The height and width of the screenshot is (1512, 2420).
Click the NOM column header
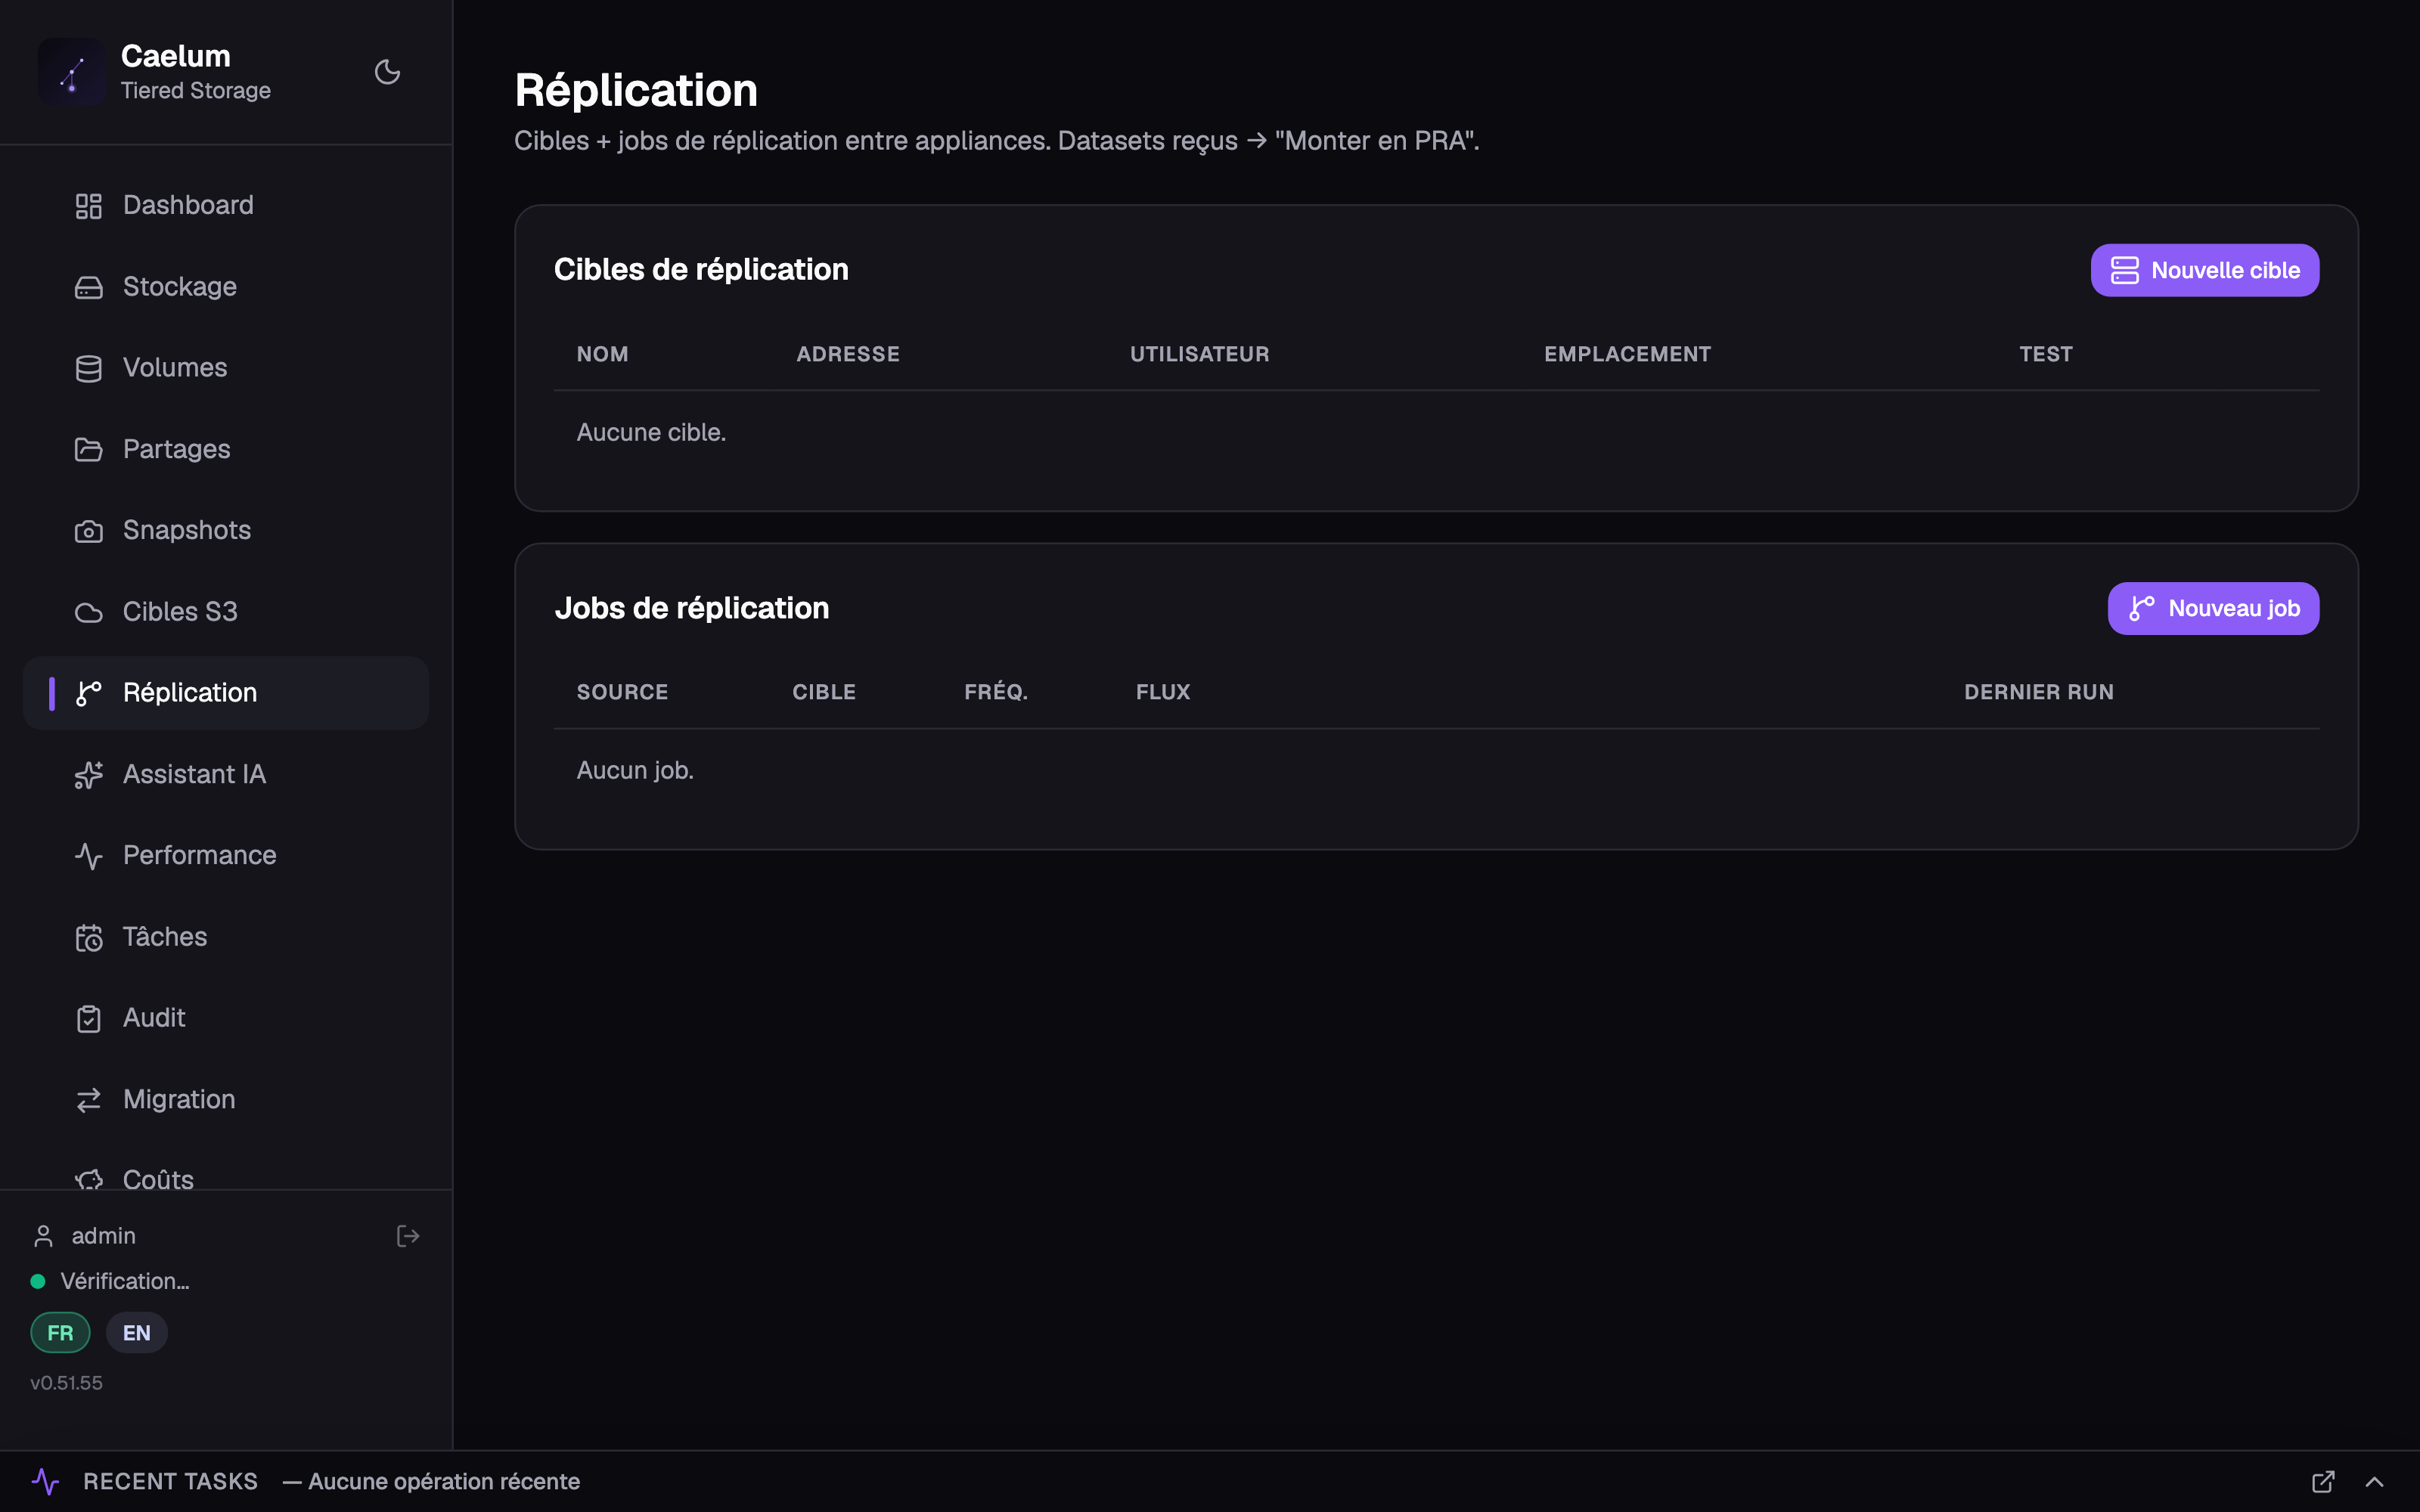tap(602, 354)
